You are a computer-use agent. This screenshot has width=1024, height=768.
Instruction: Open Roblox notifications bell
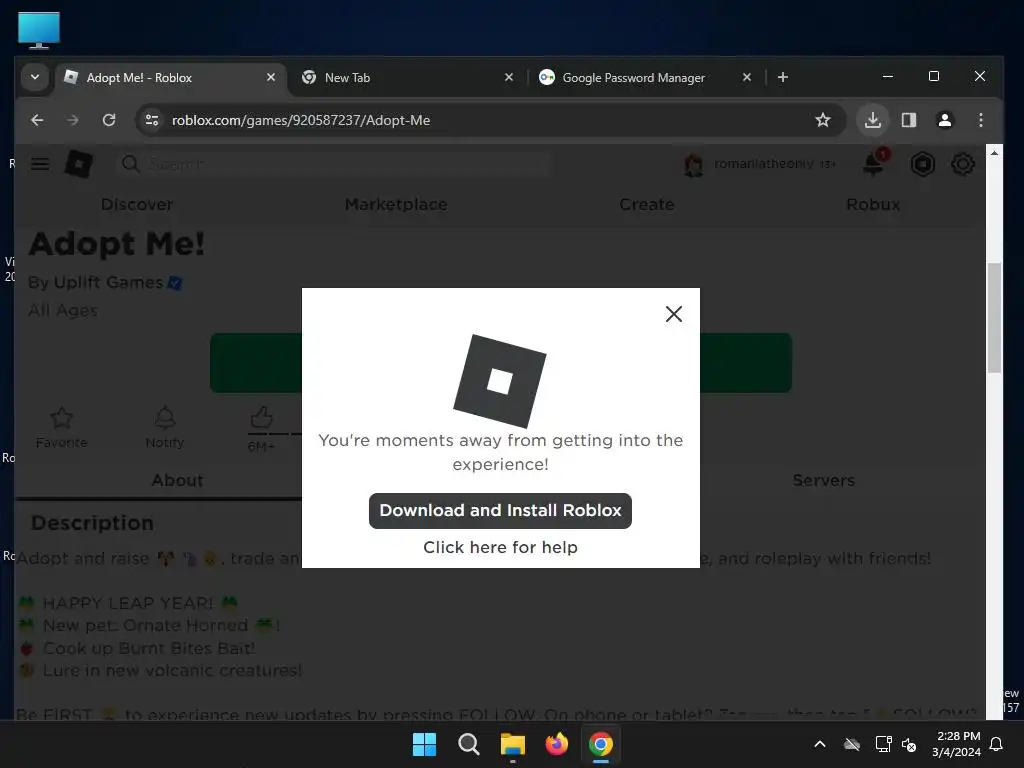pos(873,164)
